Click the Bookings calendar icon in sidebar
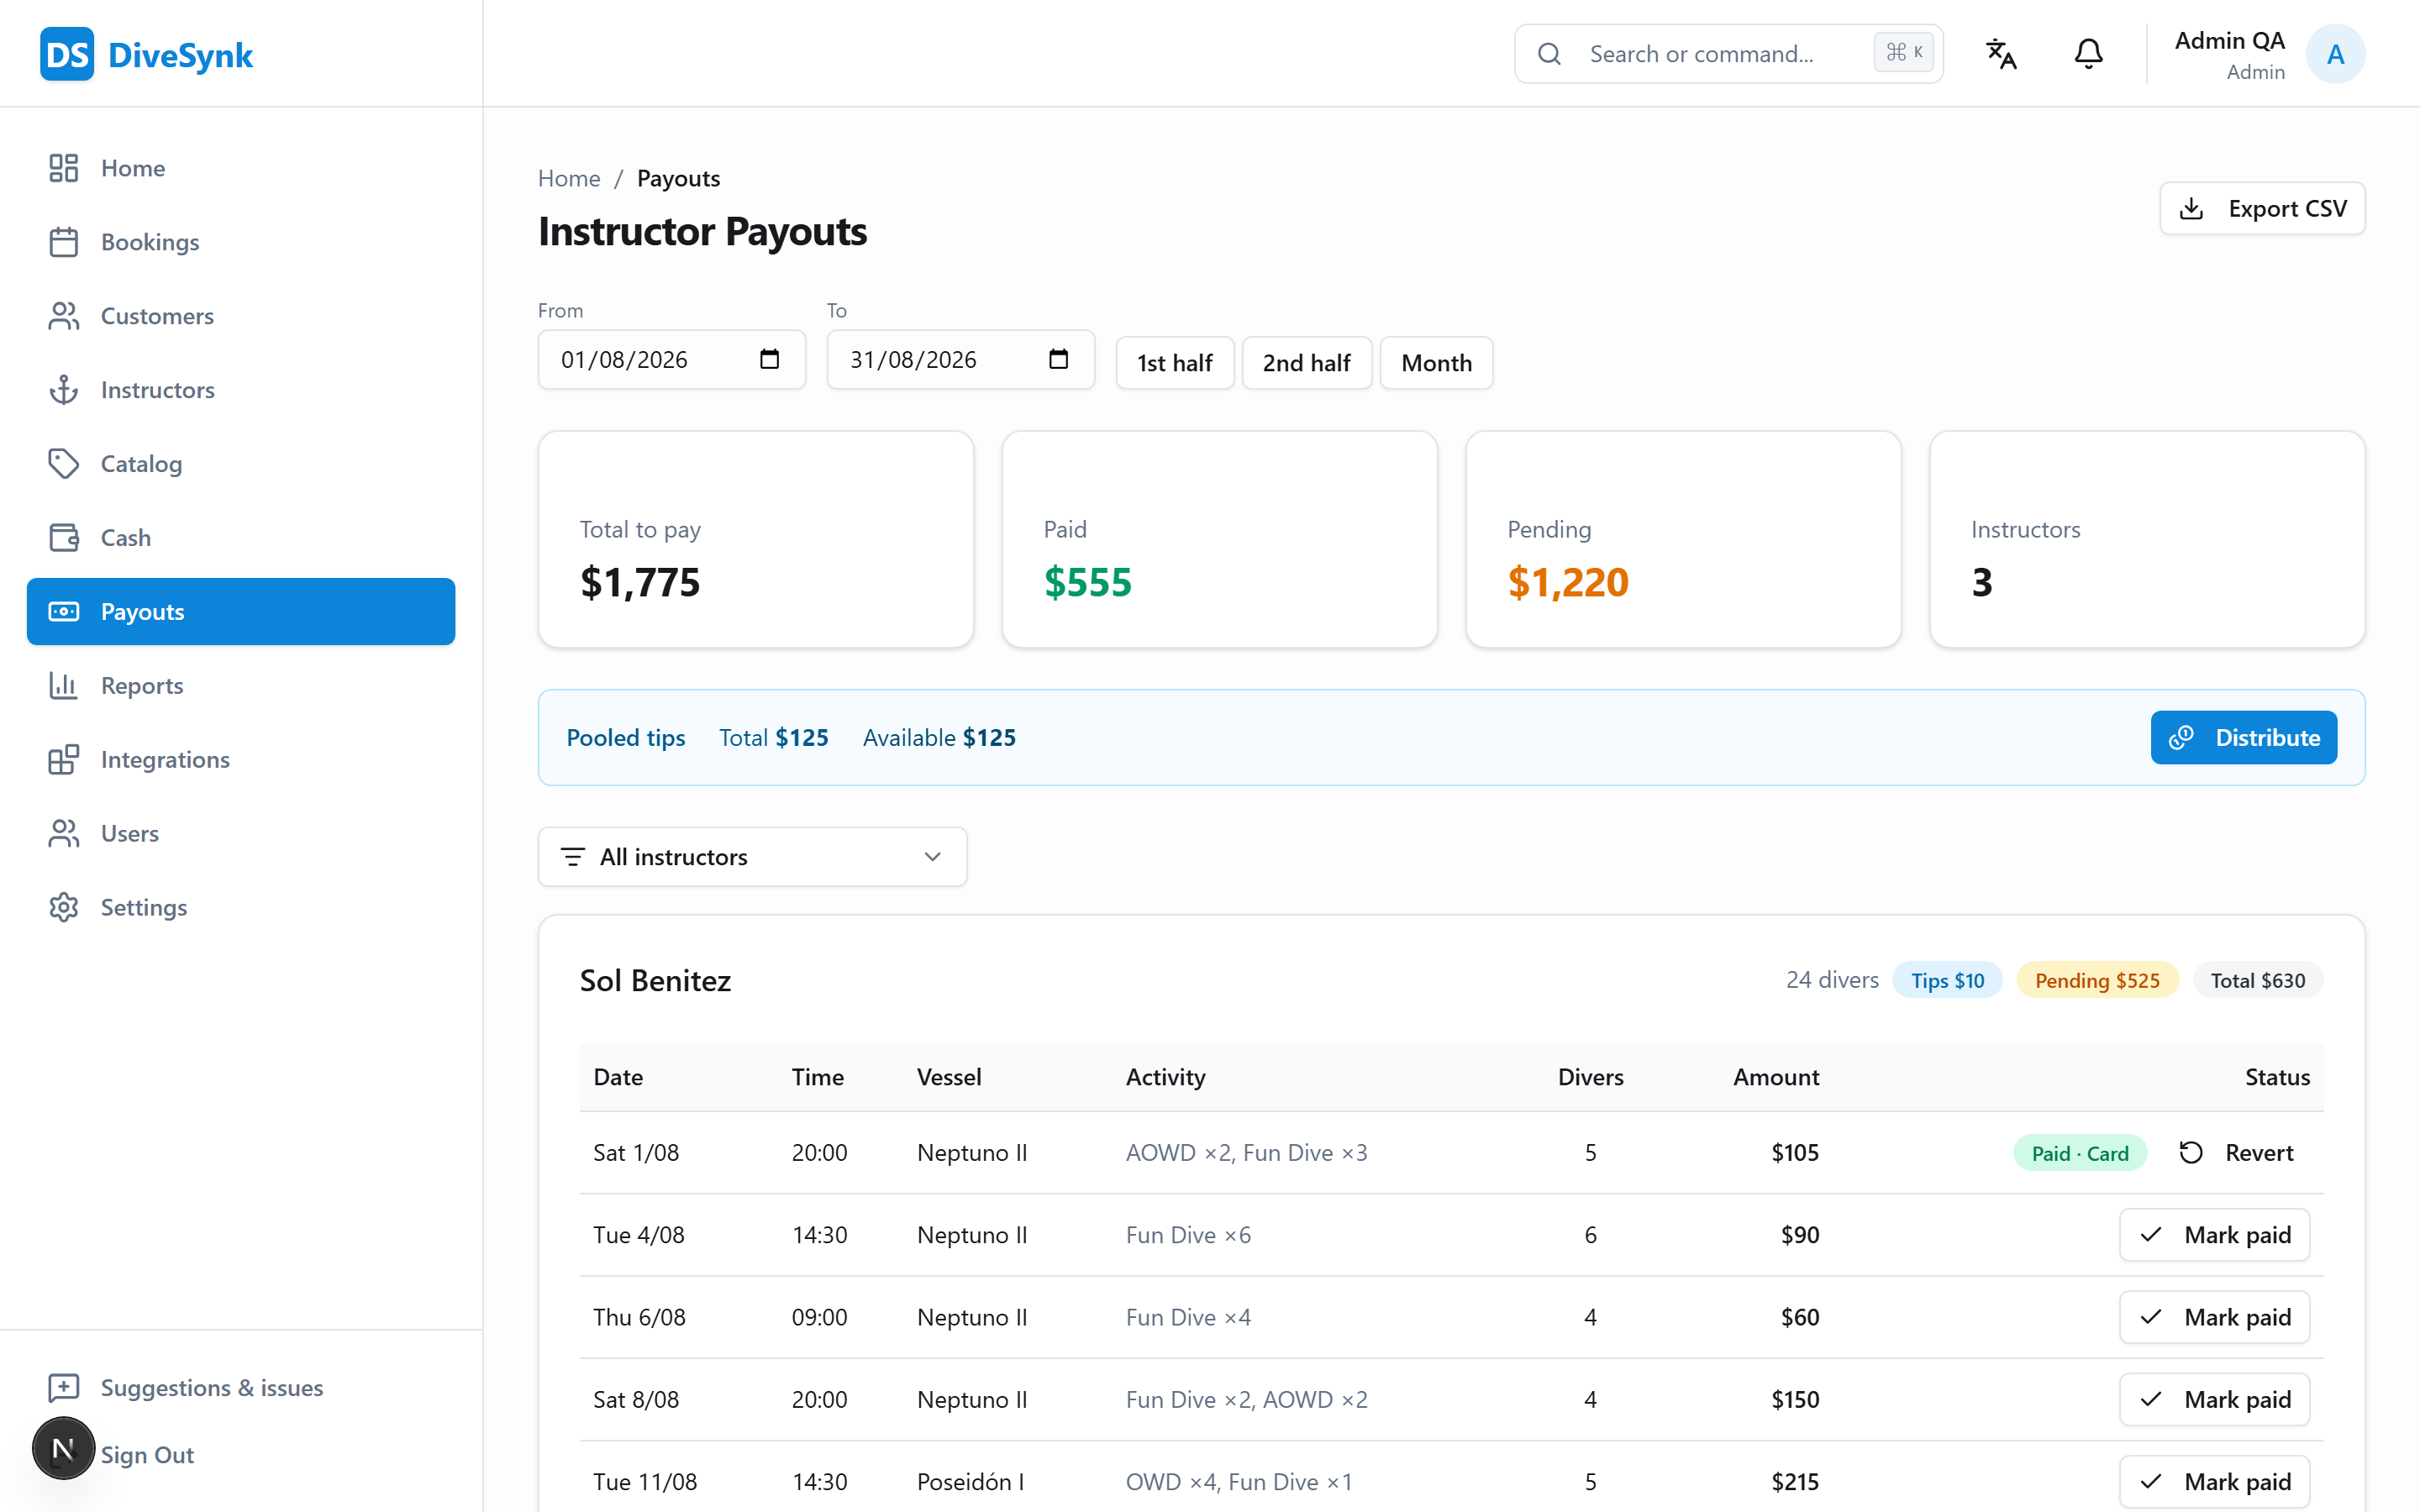Image resolution: width=2420 pixels, height=1512 pixels. [64, 242]
